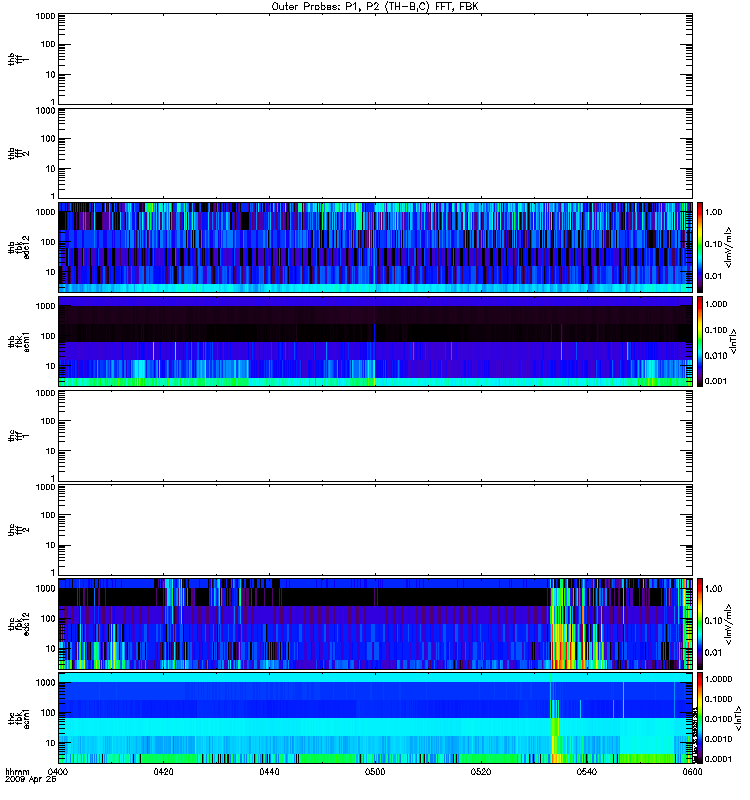
Task: Click the '0400' time axis label
Action: 58,772
